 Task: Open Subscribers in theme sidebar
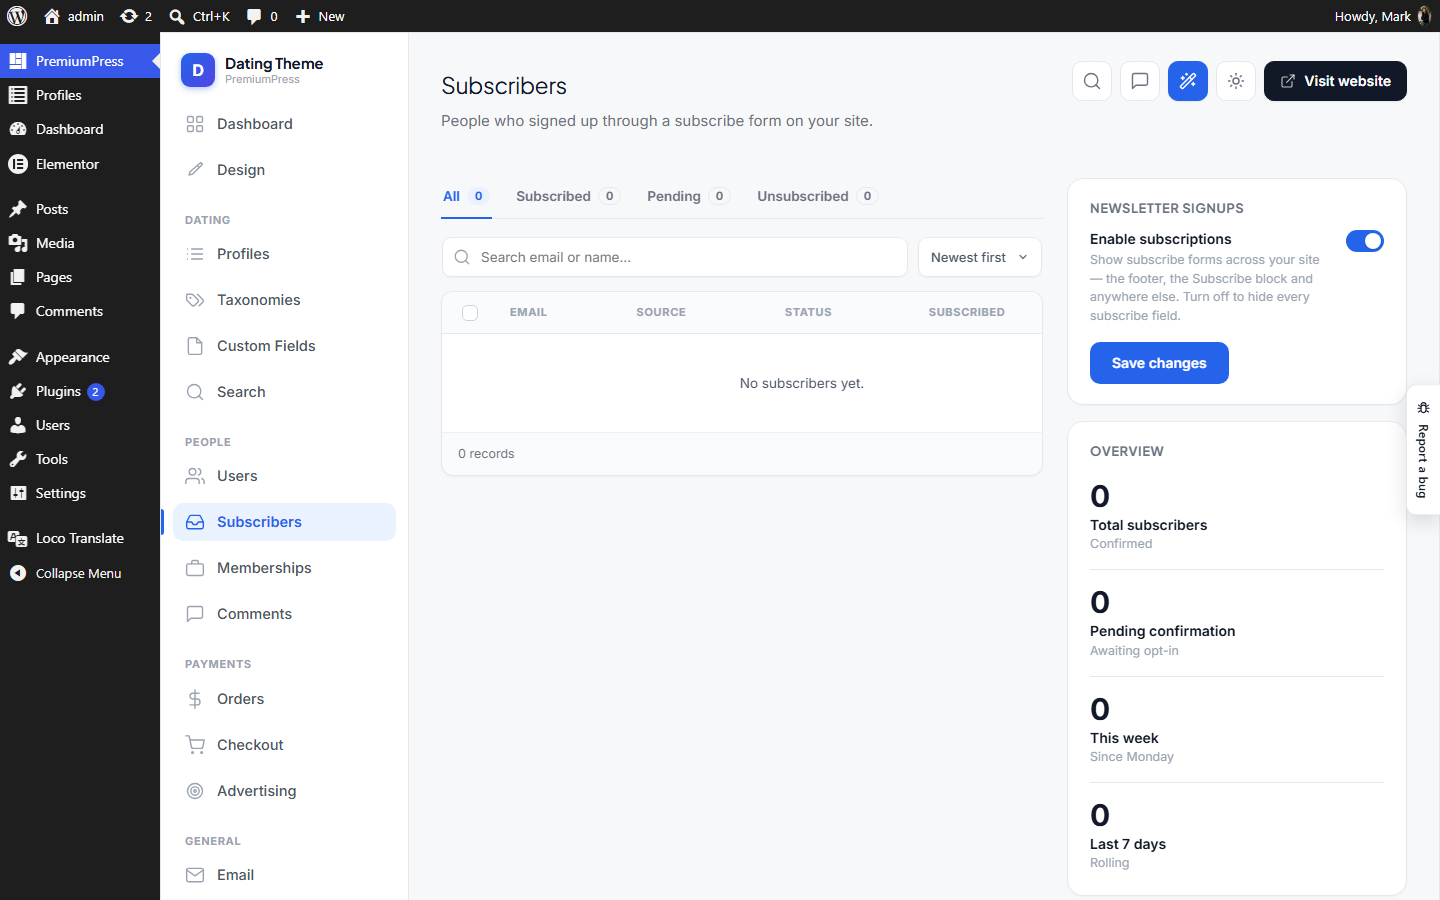click(x=284, y=522)
